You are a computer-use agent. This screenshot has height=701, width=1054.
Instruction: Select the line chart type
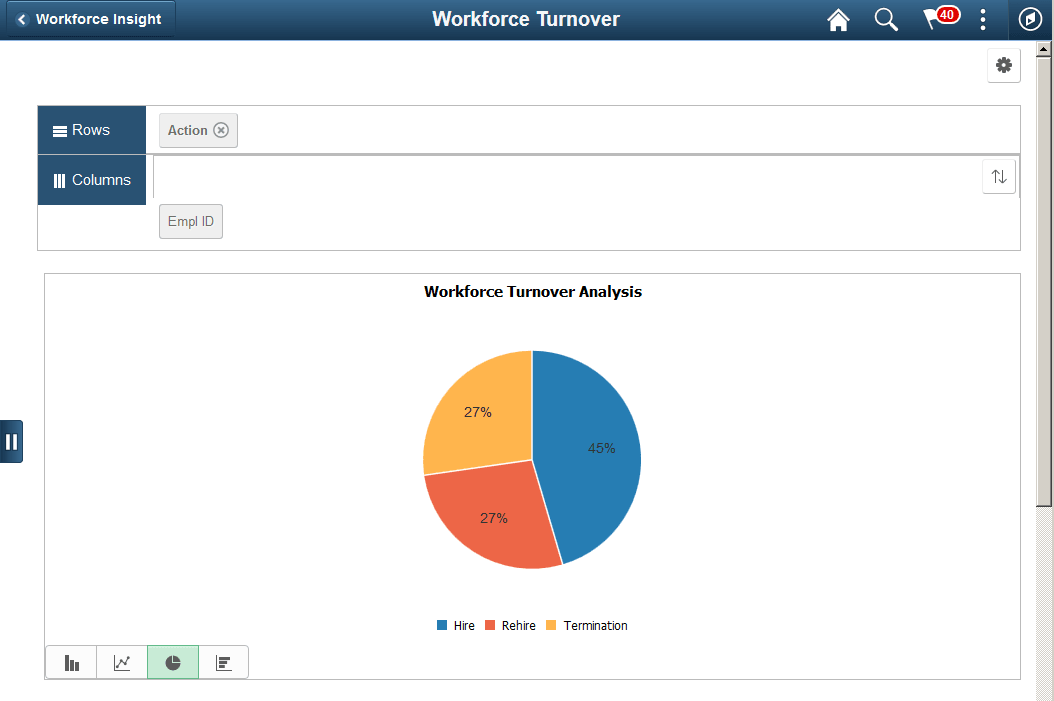[121, 661]
